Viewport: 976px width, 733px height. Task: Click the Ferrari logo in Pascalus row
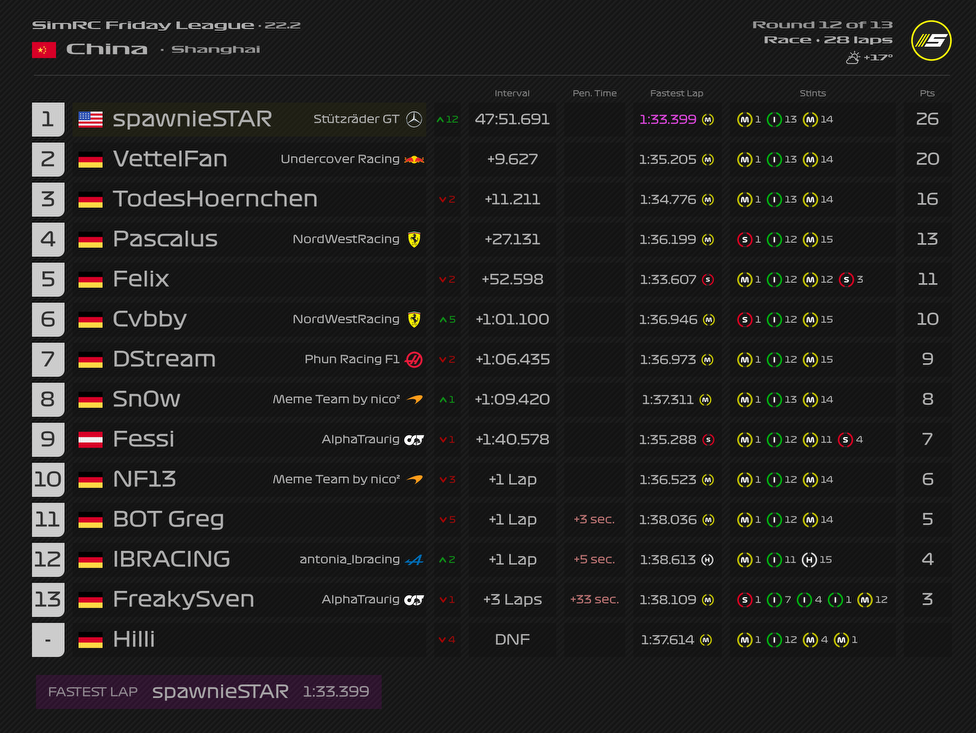(414, 239)
